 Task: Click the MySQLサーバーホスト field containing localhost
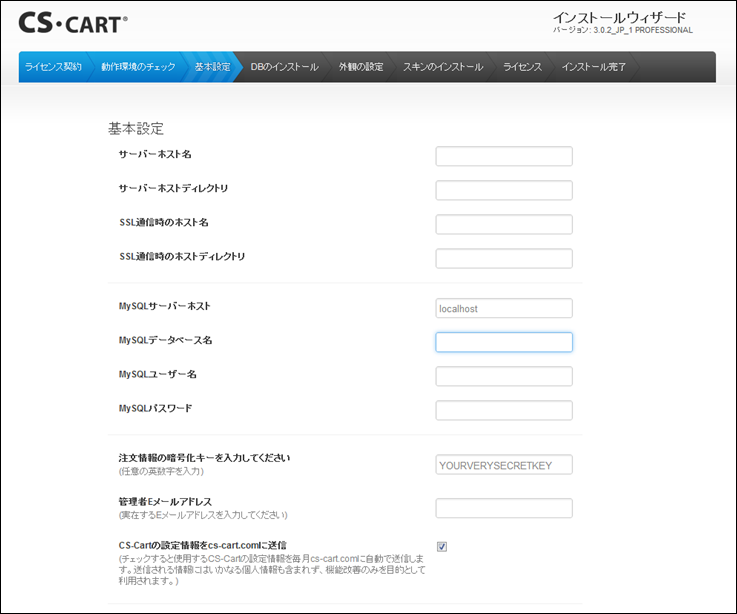[504, 308]
